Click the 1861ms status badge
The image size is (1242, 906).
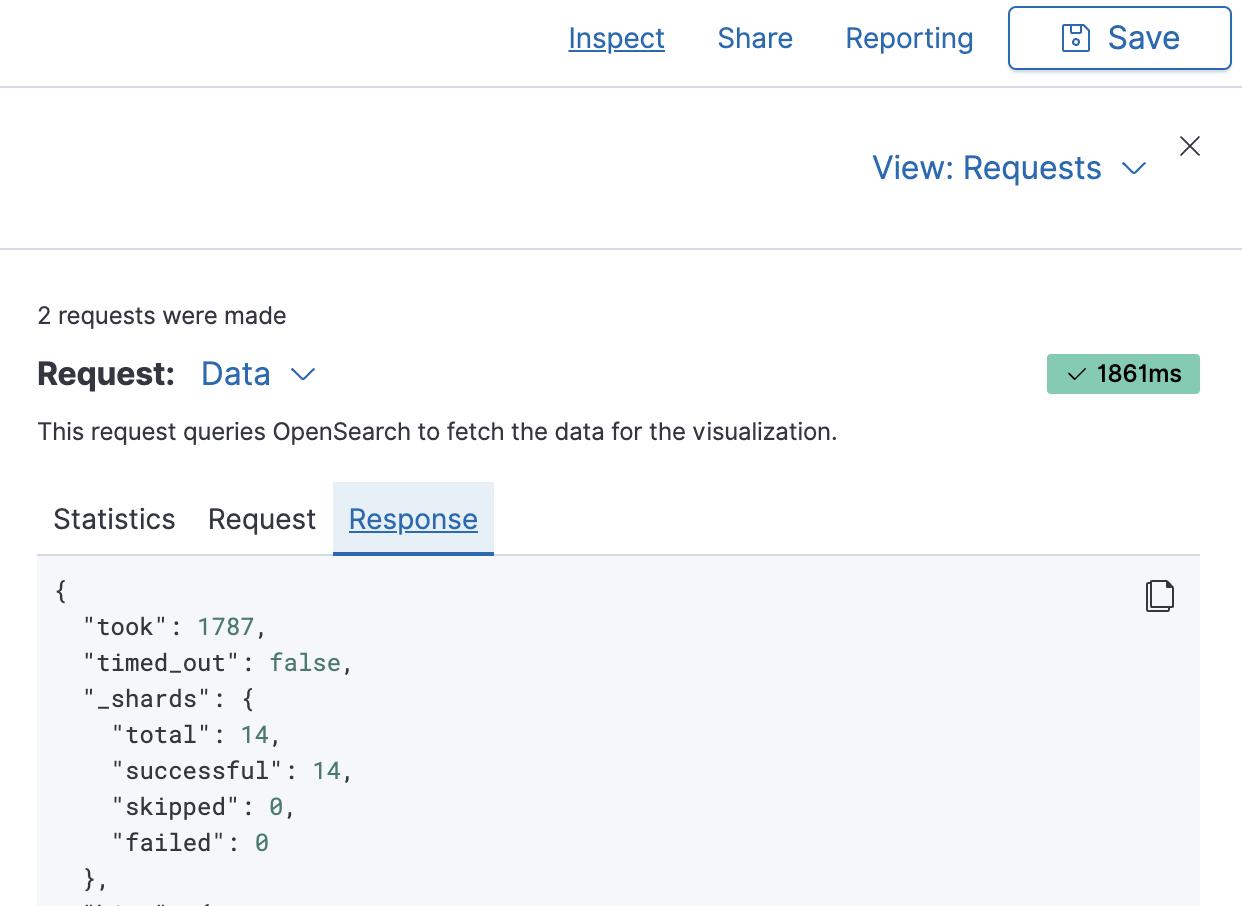point(1123,374)
